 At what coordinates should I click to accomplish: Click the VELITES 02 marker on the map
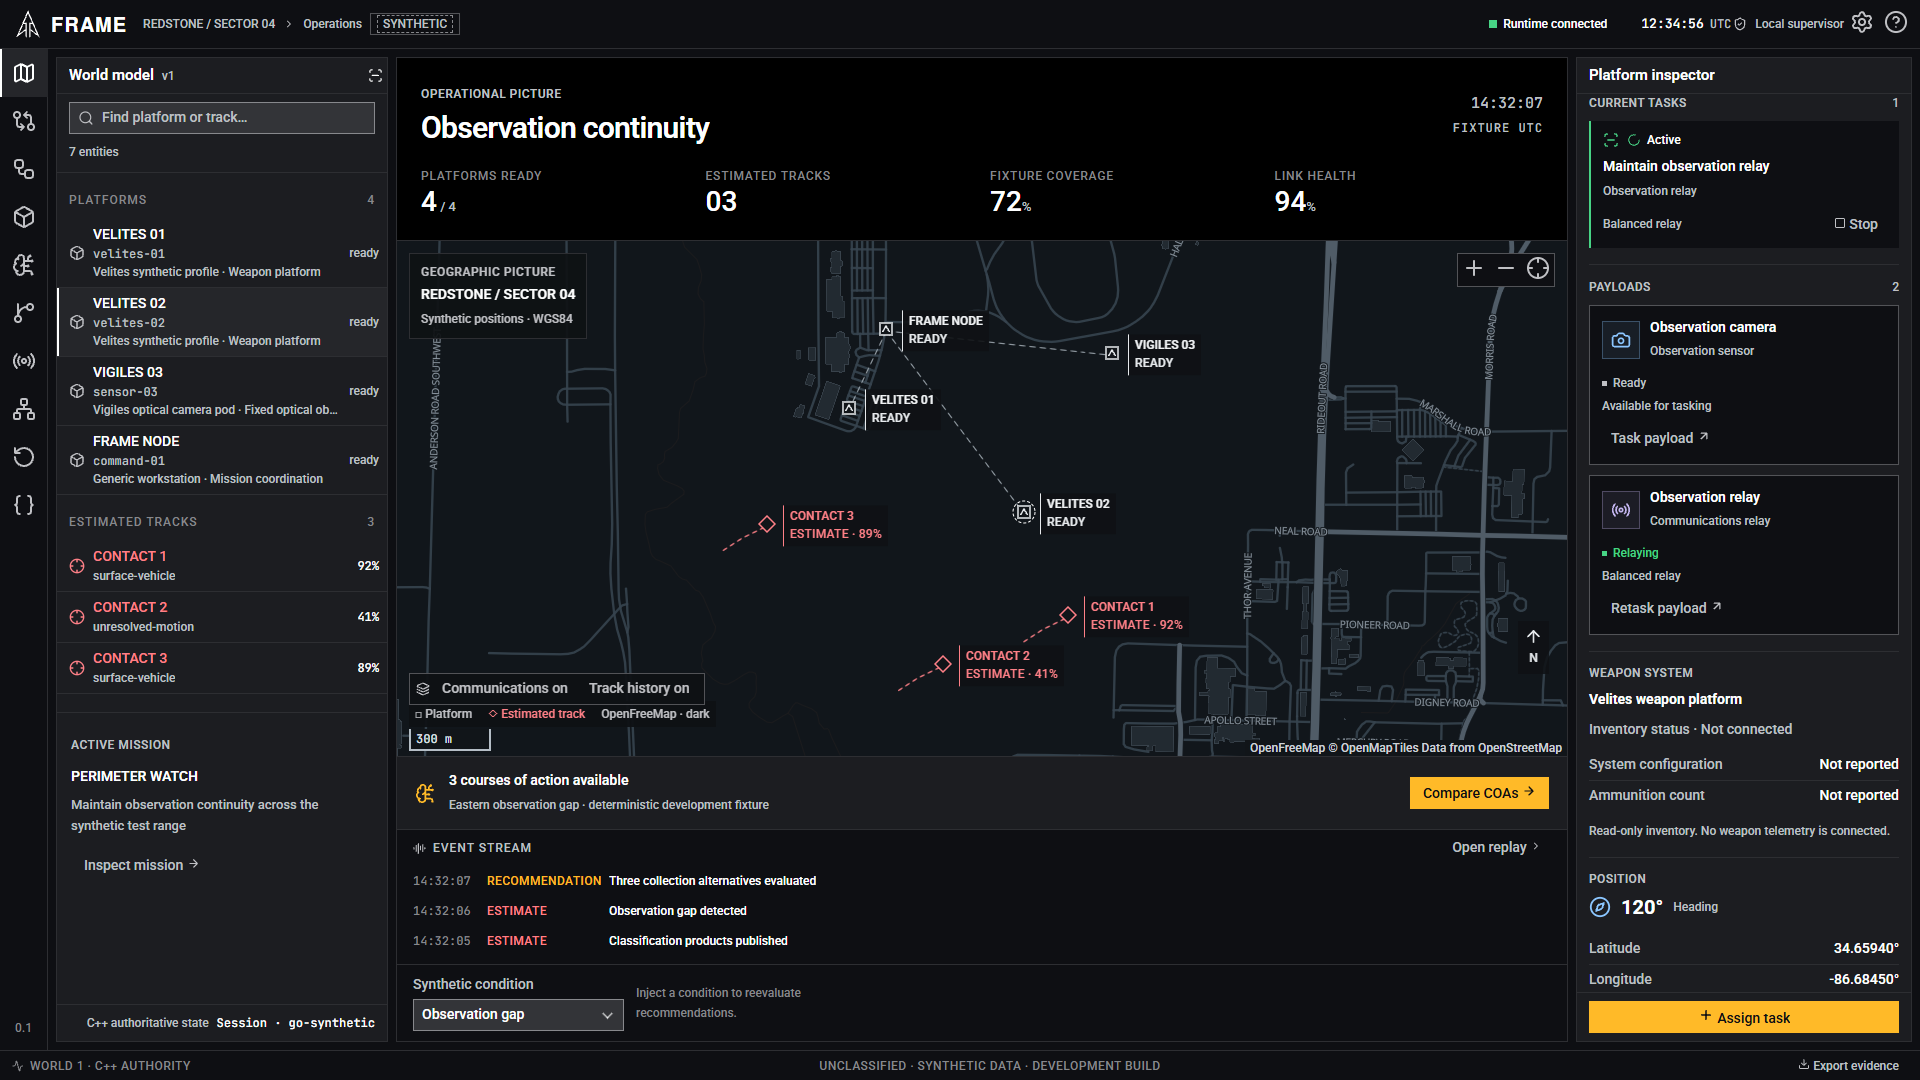pos(1024,512)
